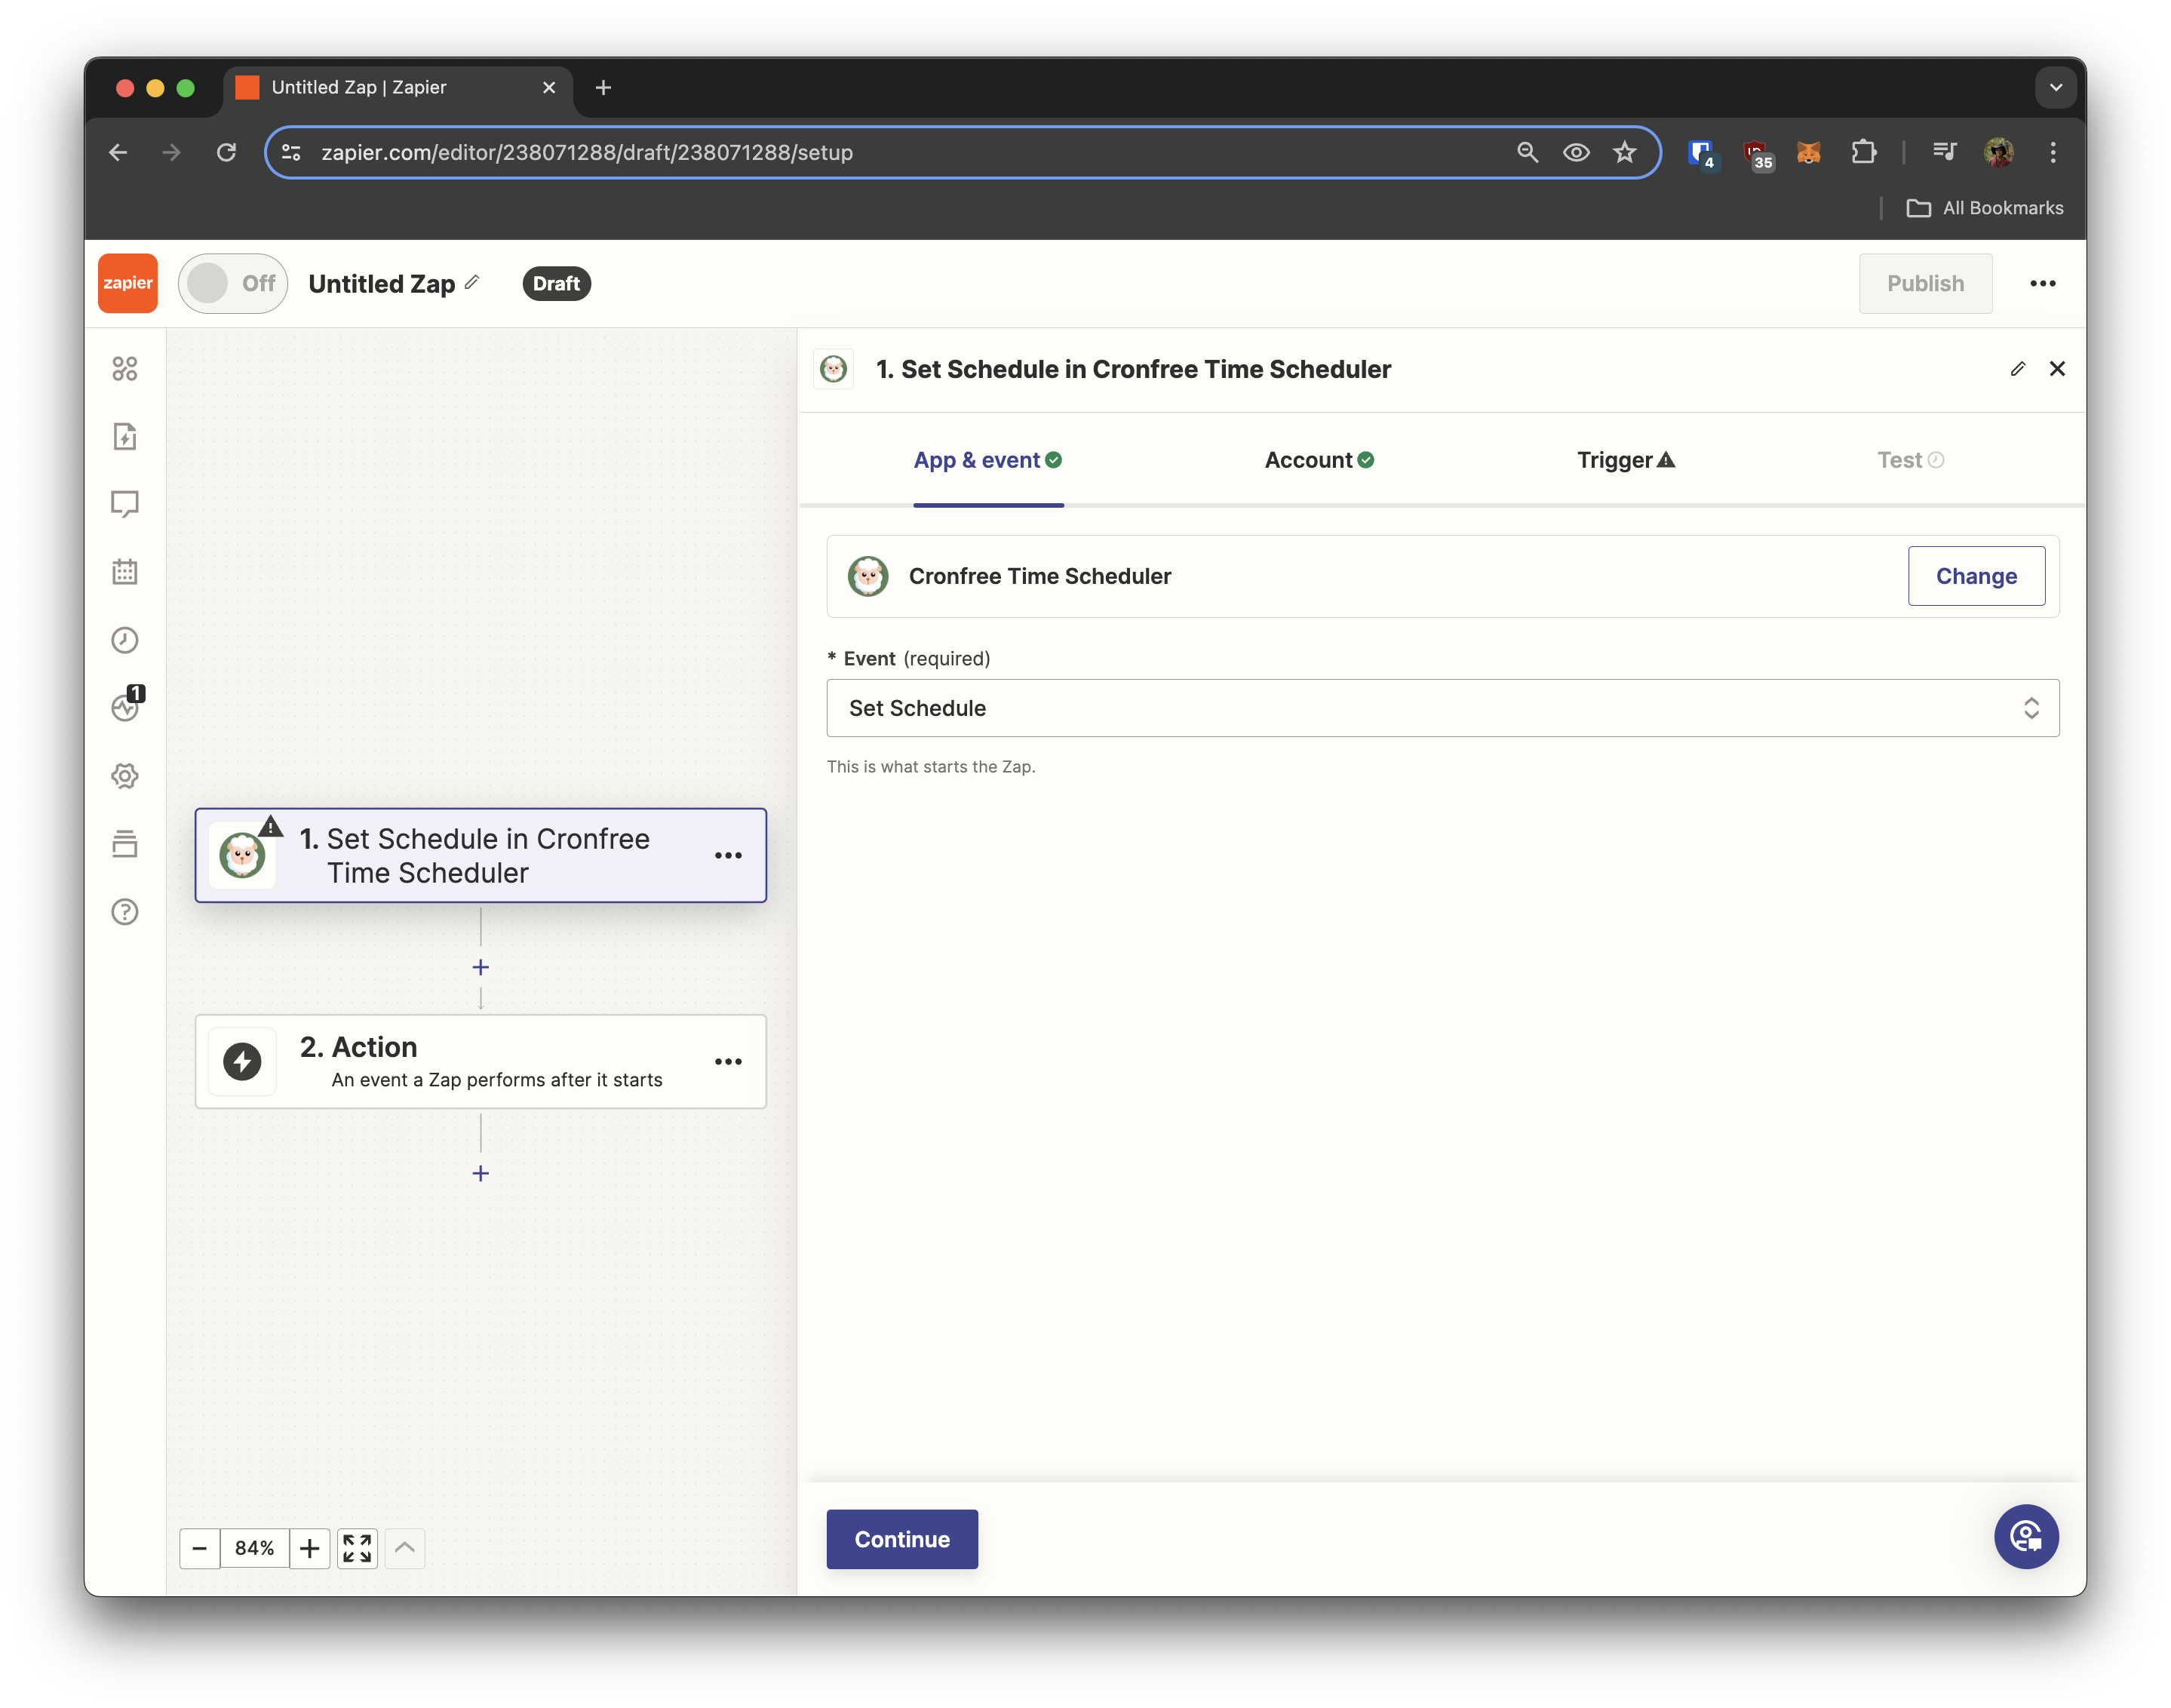
Task: Switch to the Trigger tab
Action: [x=1625, y=460]
